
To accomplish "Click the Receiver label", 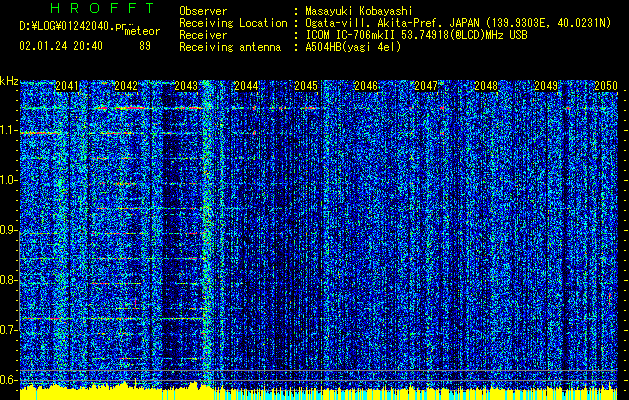I will (x=203, y=35).
